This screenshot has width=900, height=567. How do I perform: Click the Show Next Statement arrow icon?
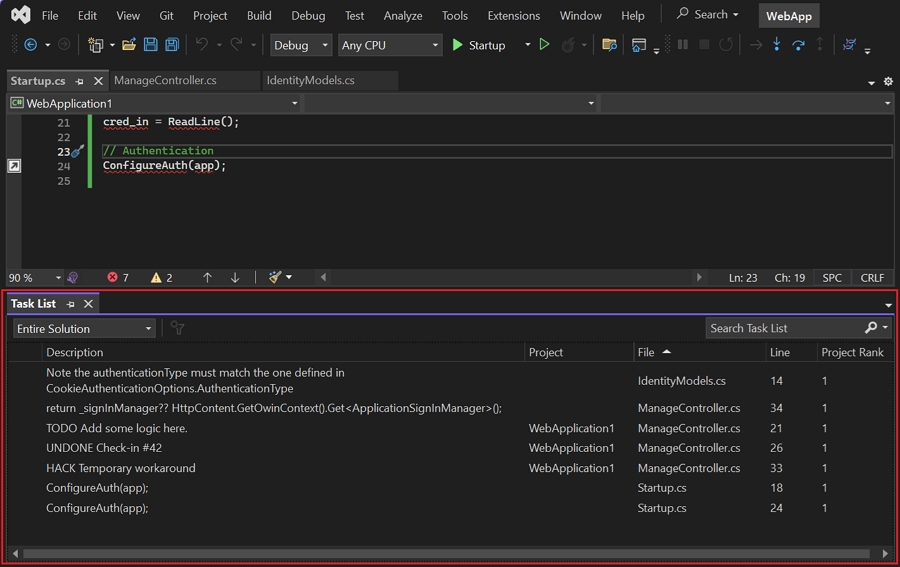tap(755, 45)
